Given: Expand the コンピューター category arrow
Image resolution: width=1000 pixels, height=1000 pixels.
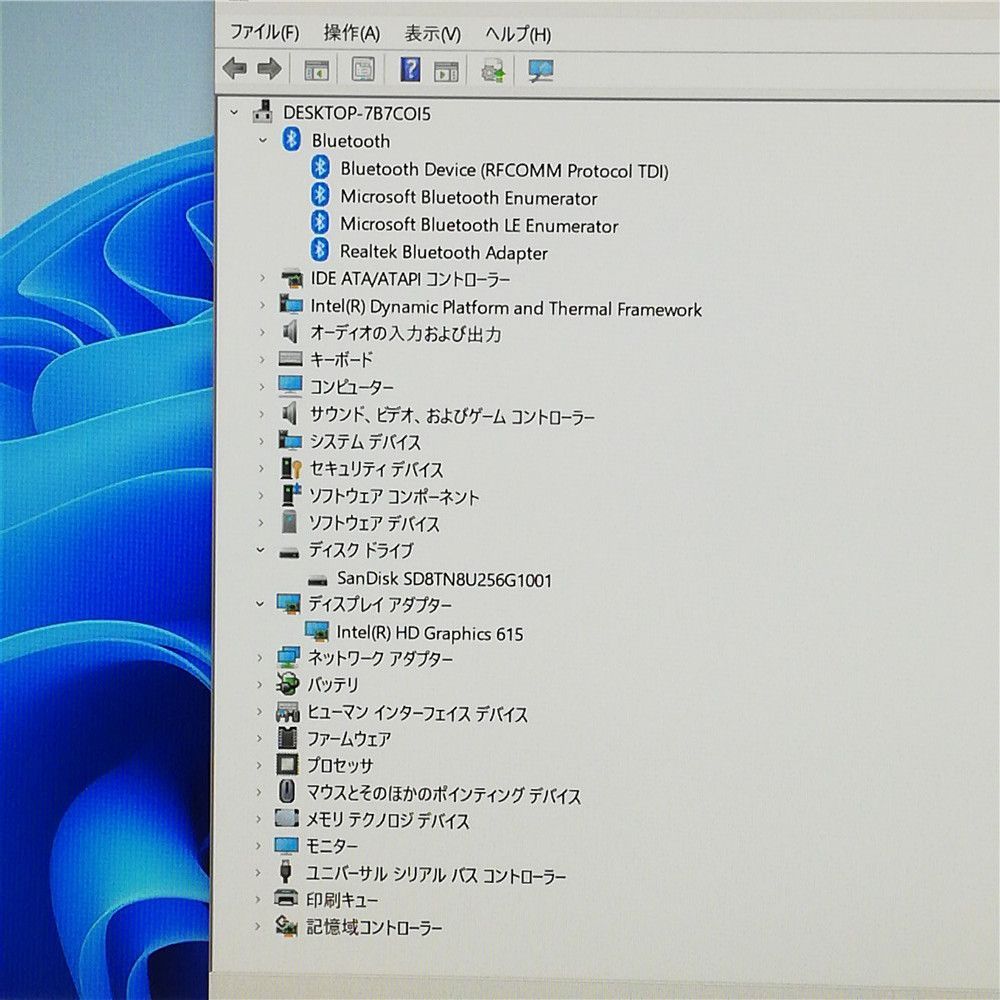Looking at the screenshot, I should point(261,386).
